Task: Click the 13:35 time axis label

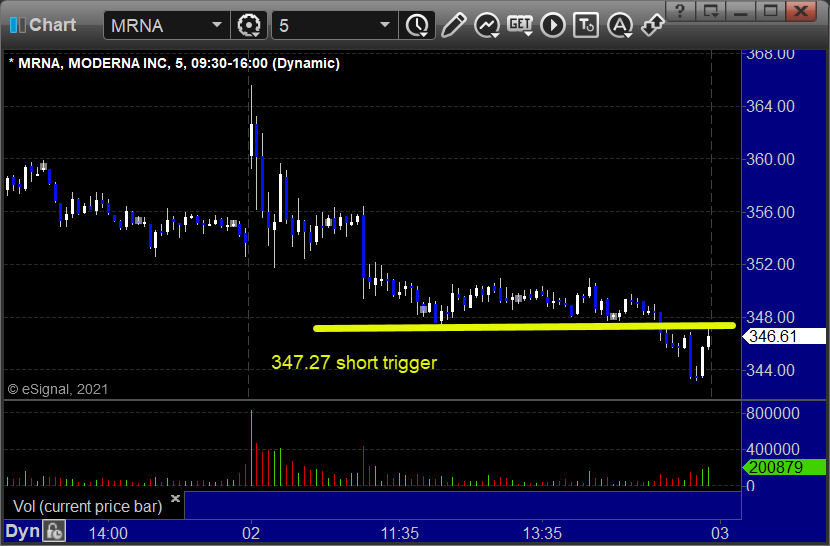Action: [542, 533]
